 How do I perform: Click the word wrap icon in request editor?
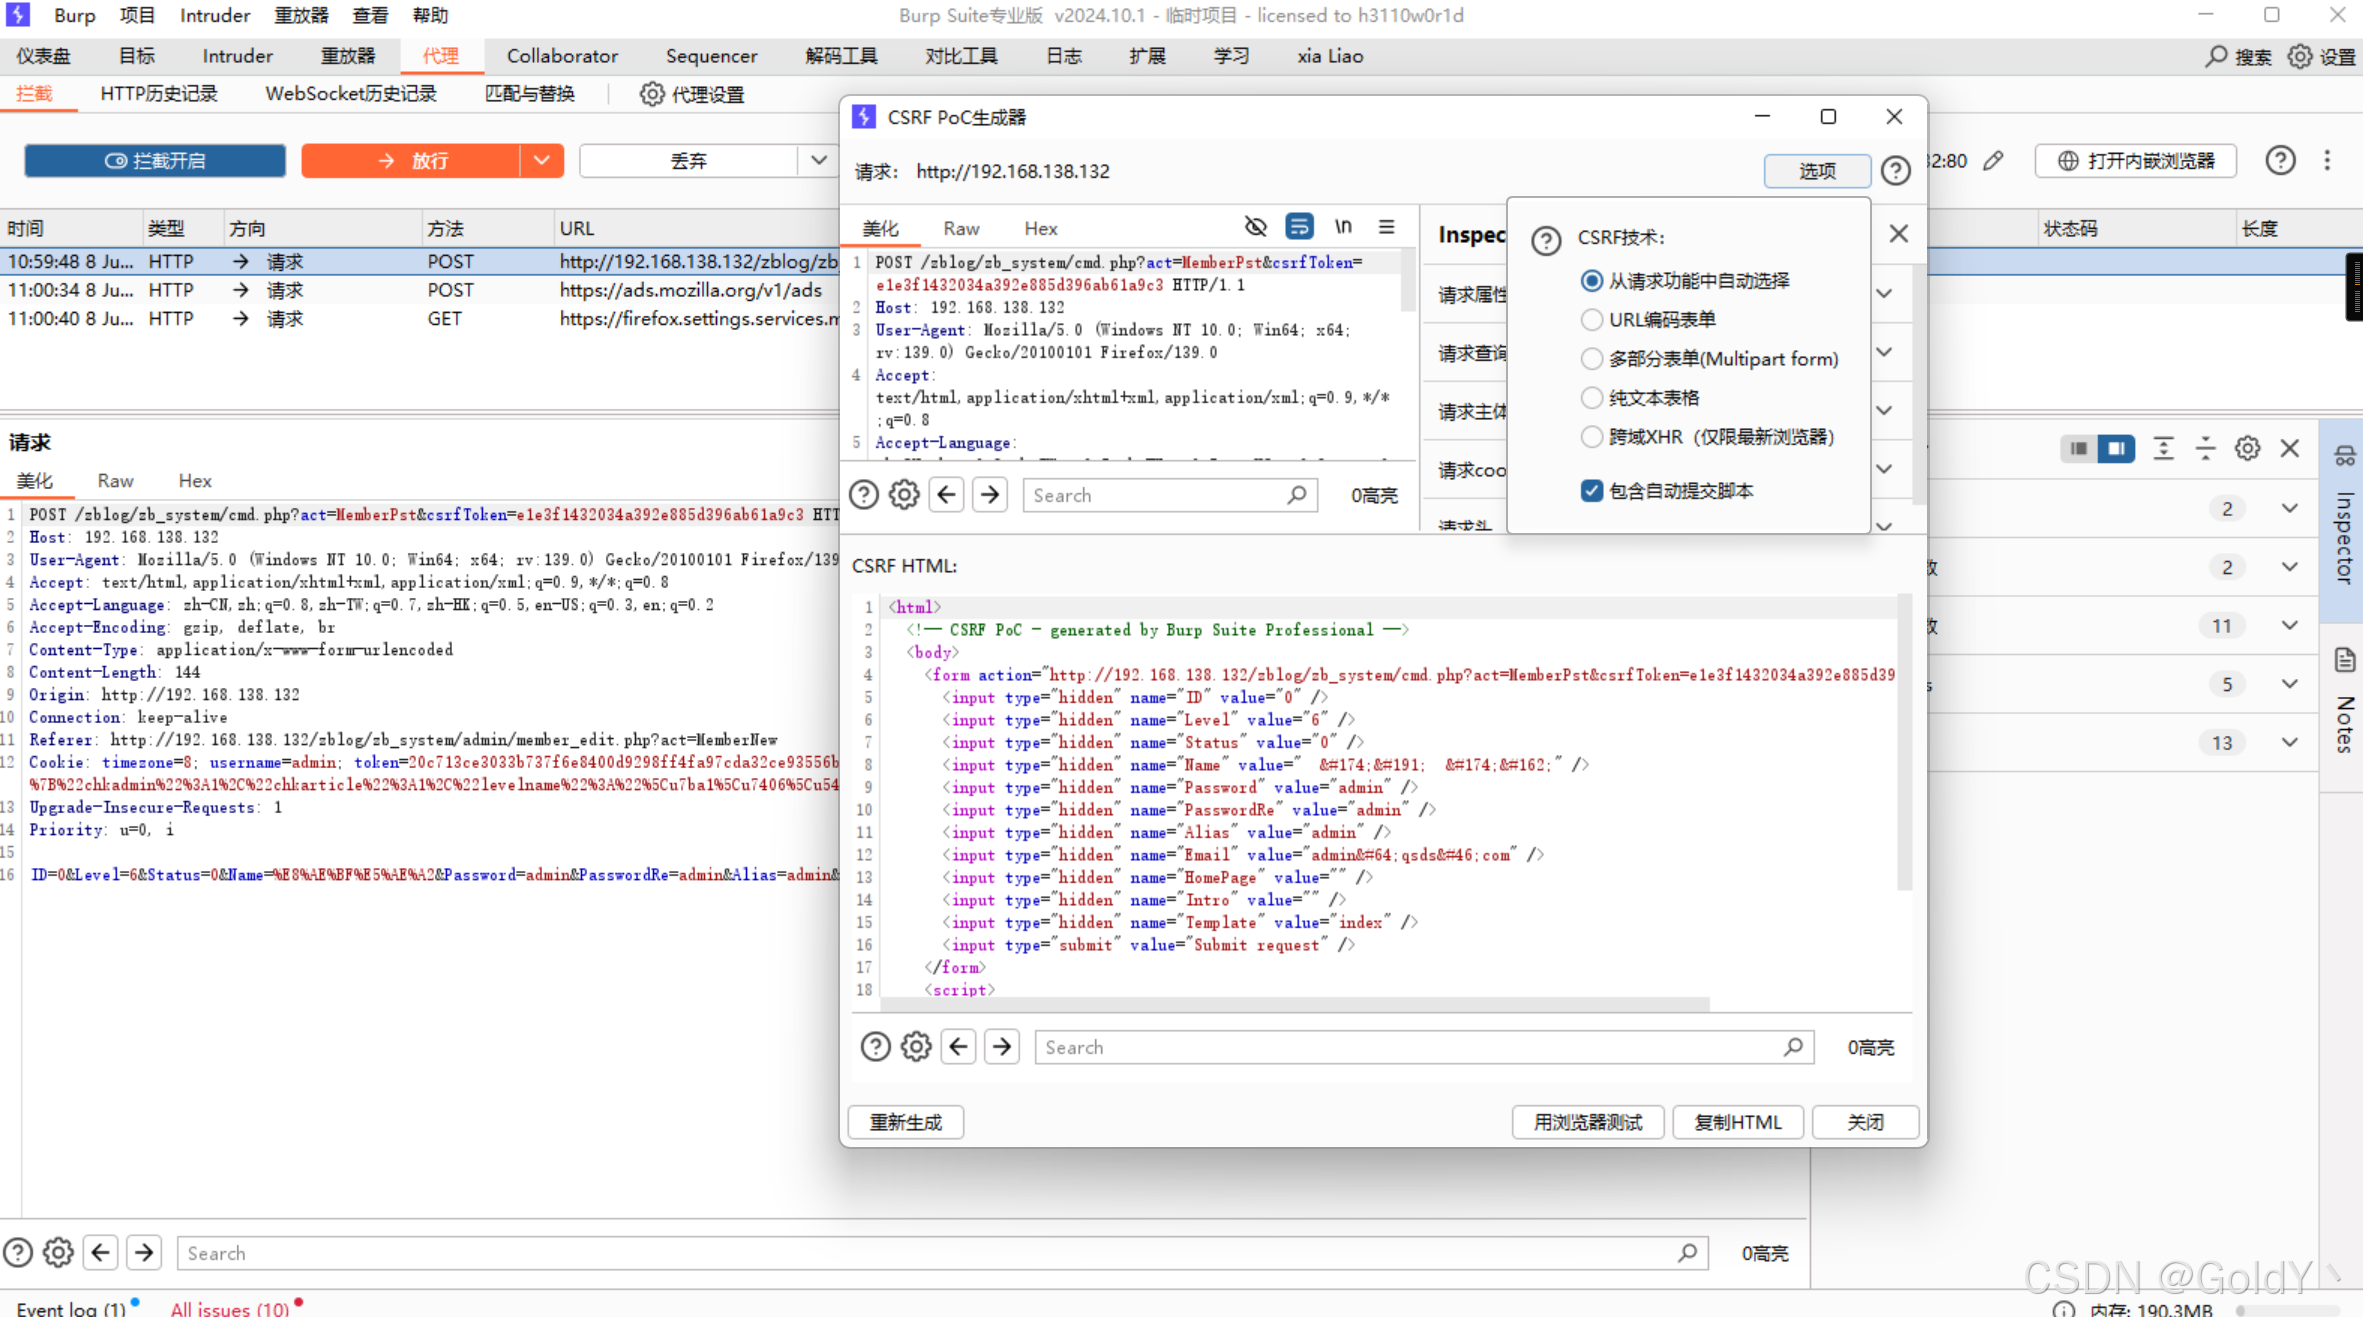pos(1299,227)
